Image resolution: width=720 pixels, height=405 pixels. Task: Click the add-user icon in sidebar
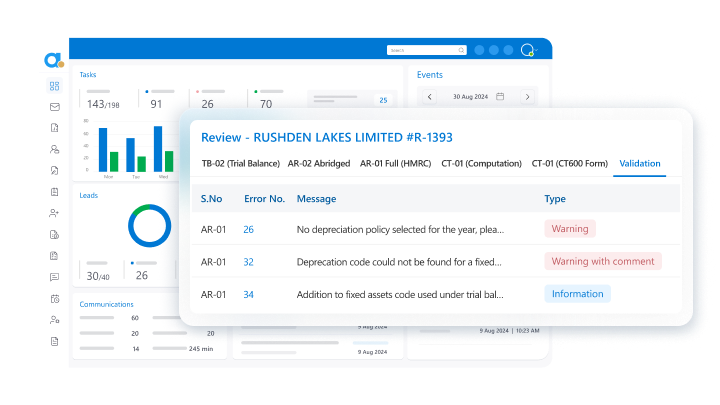pos(54,213)
